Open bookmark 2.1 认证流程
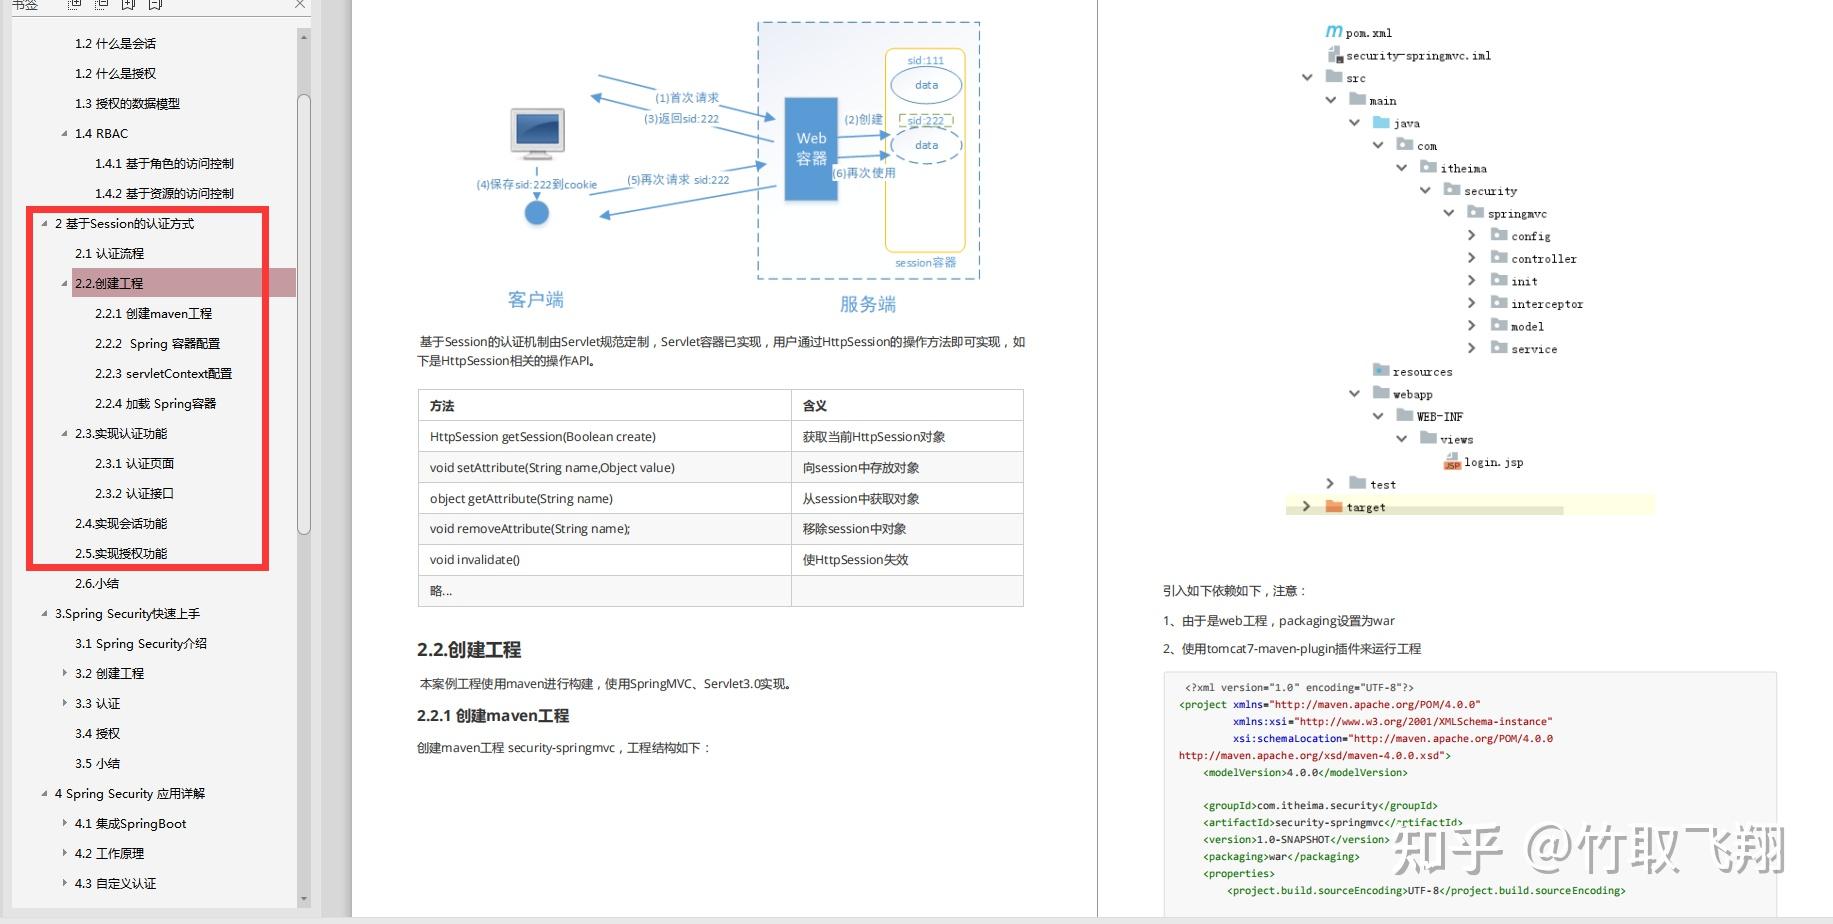Image resolution: width=1833 pixels, height=924 pixels. [109, 254]
